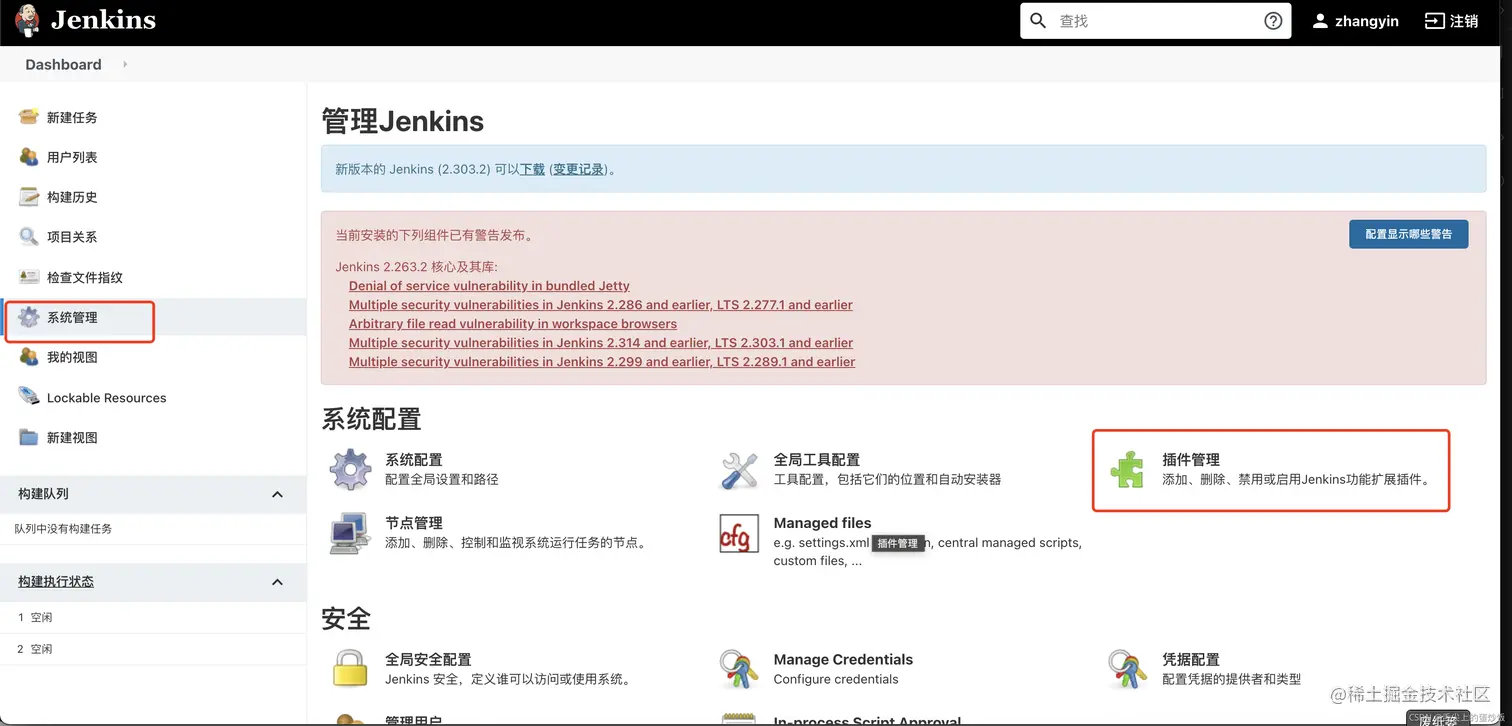Collapse the 构建队列 section
Screen dimensions: 1512x726
pos(278,493)
